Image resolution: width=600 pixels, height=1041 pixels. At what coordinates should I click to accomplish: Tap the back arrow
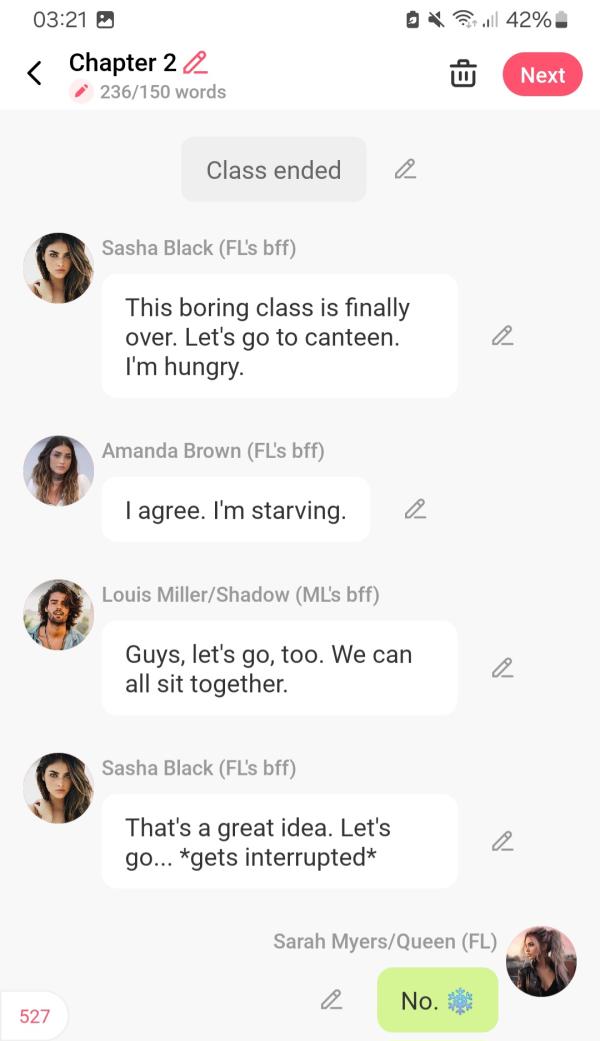pyautogui.click(x=35, y=73)
